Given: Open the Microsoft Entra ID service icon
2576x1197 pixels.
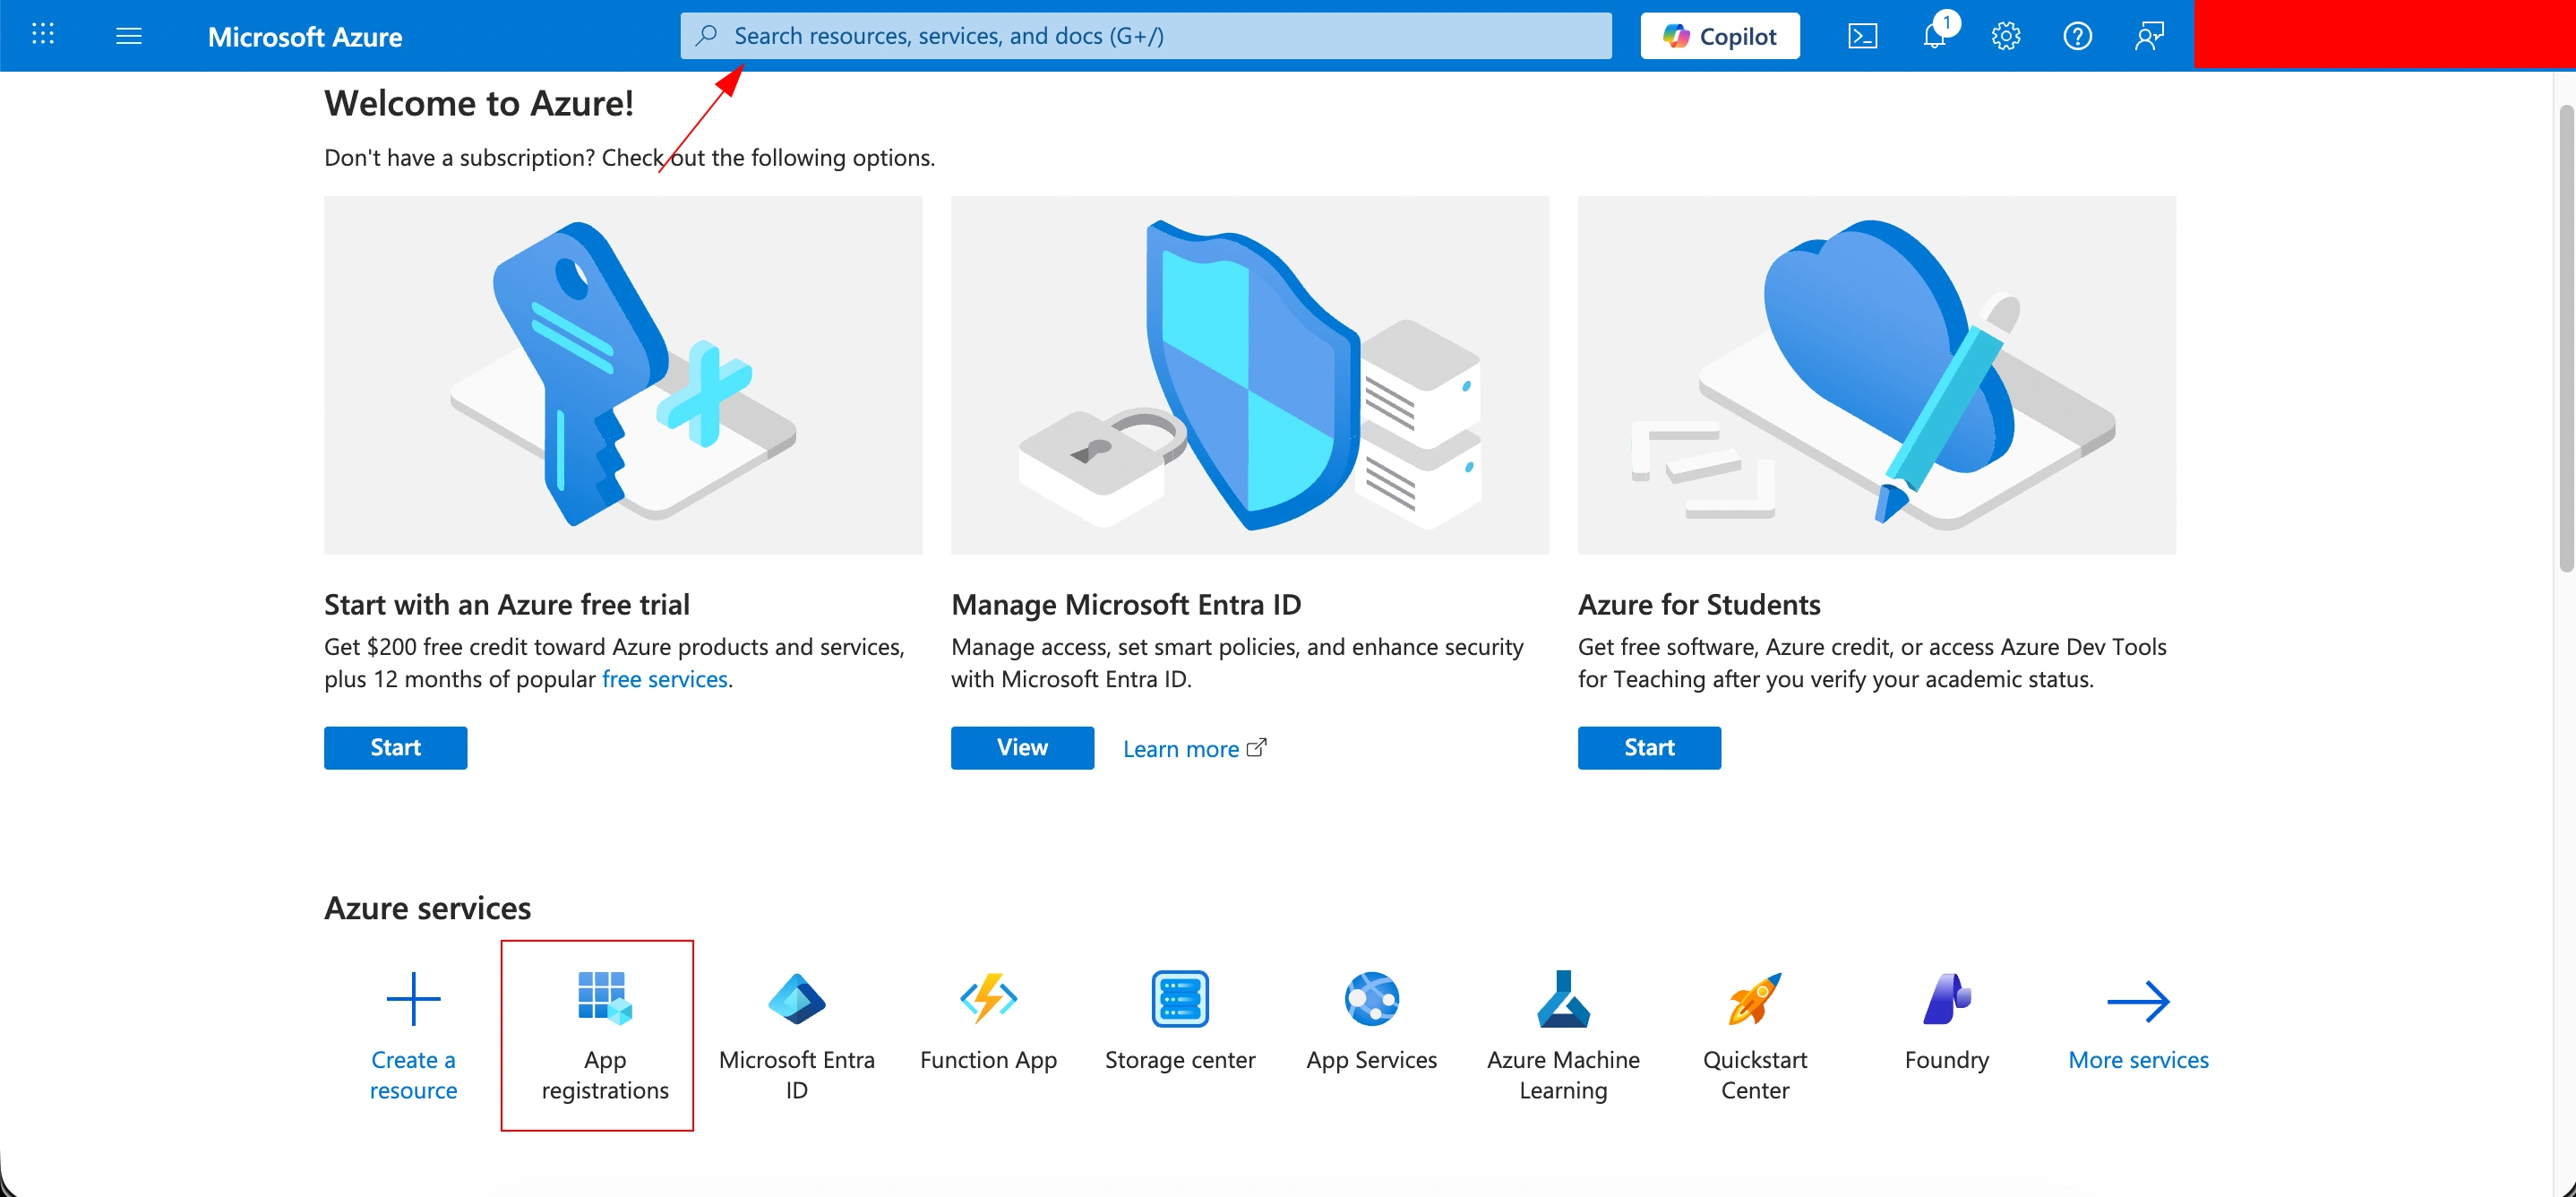Looking at the screenshot, I should (x=797, y=999).
